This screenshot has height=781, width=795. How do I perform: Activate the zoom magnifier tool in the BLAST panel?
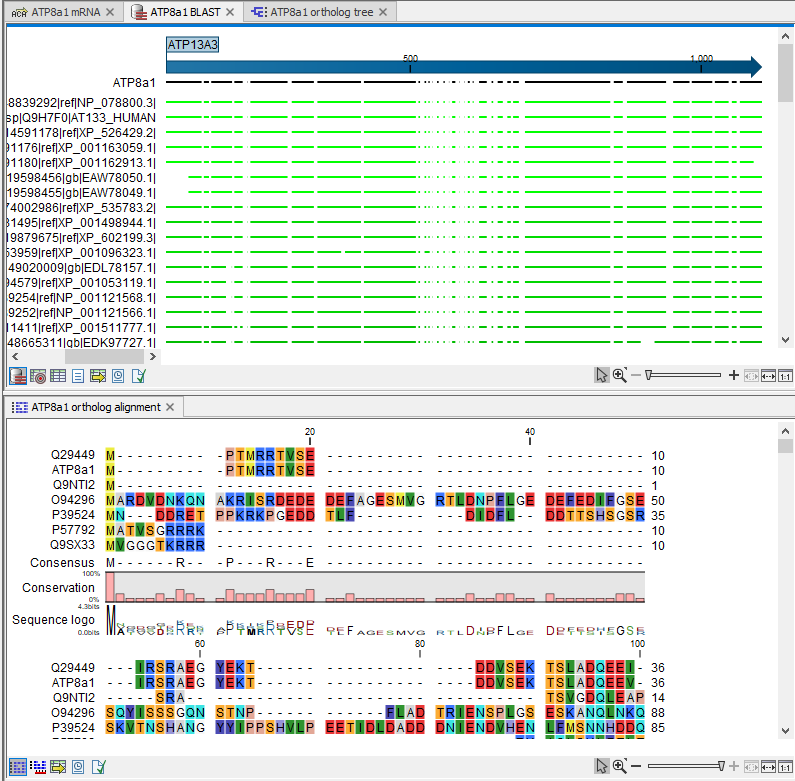pos(620,375)
